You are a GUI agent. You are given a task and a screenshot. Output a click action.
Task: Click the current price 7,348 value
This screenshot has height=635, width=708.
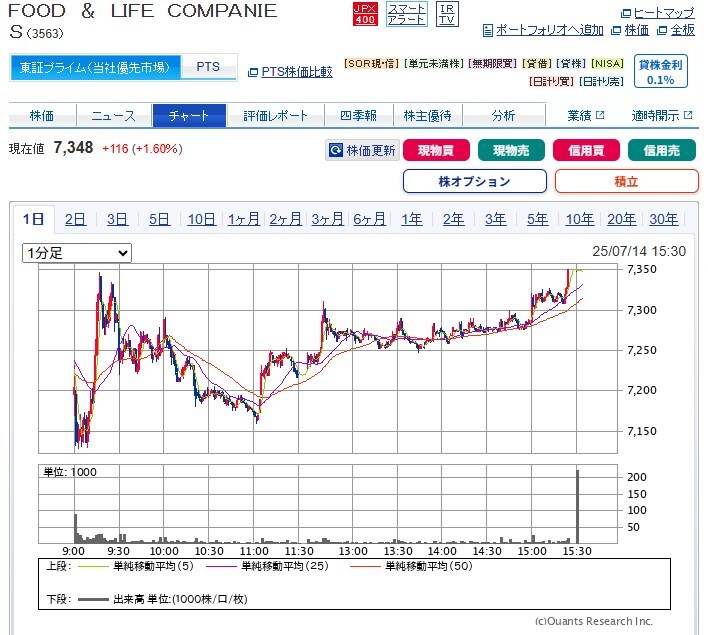point(73,148)
